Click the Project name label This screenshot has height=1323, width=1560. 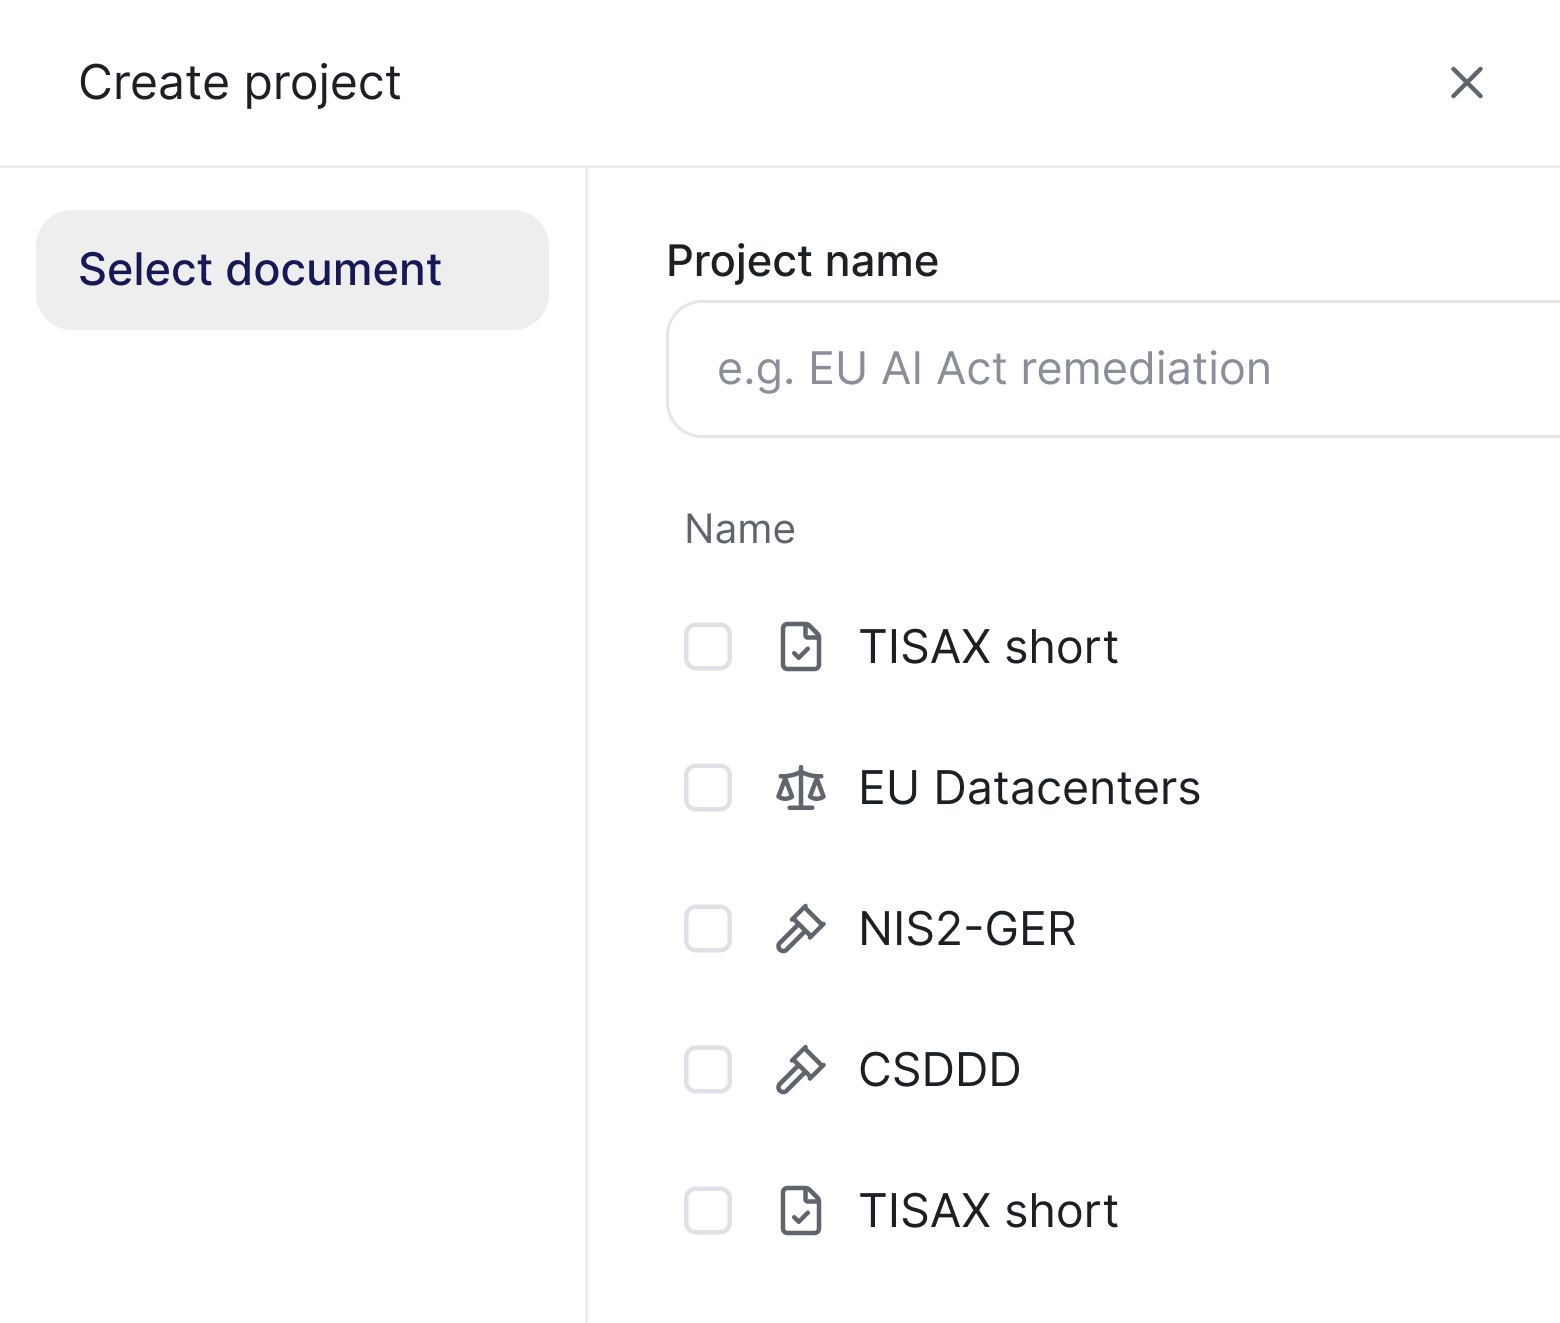pos(802,261)
